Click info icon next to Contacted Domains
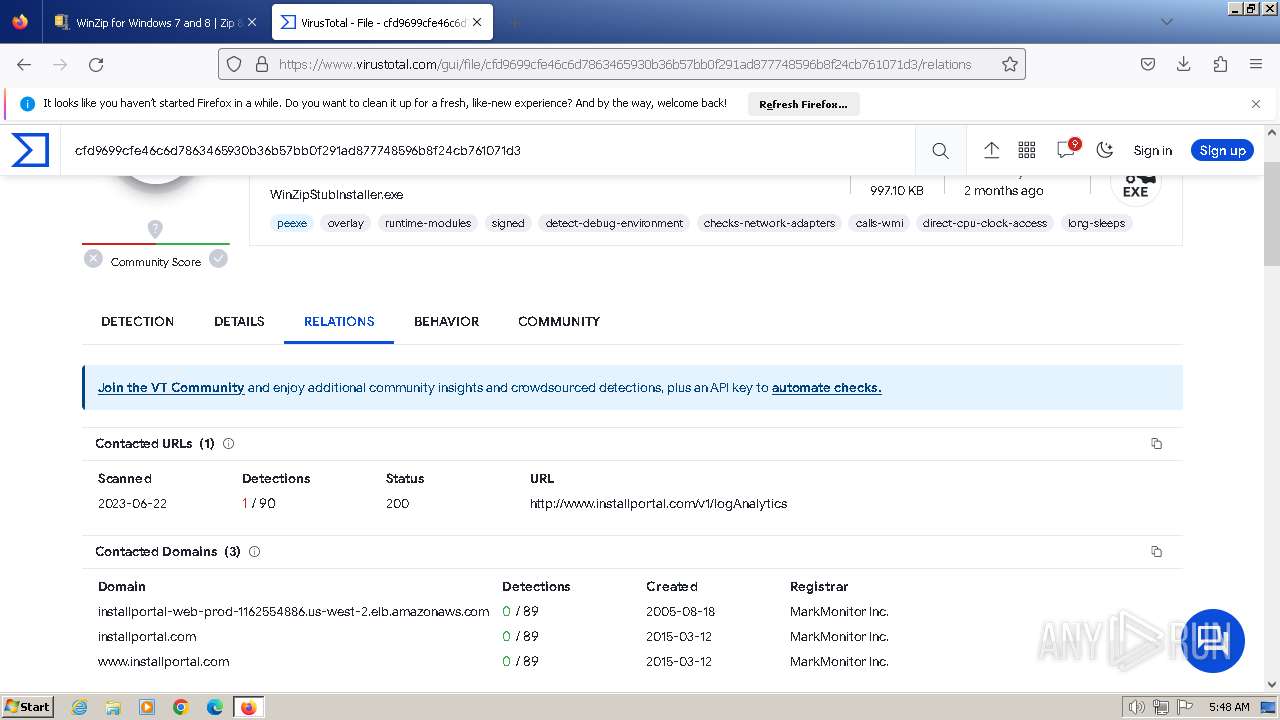This screenshot has width=1280, height=720. 254,551
